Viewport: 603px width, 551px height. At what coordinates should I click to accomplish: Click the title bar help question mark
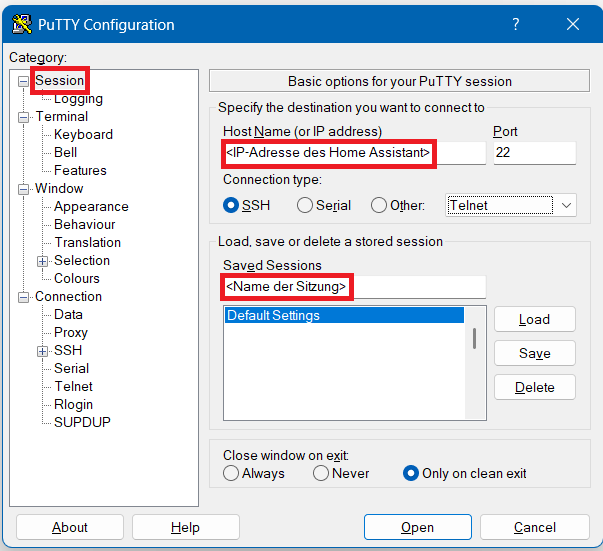tap(515, 25)
